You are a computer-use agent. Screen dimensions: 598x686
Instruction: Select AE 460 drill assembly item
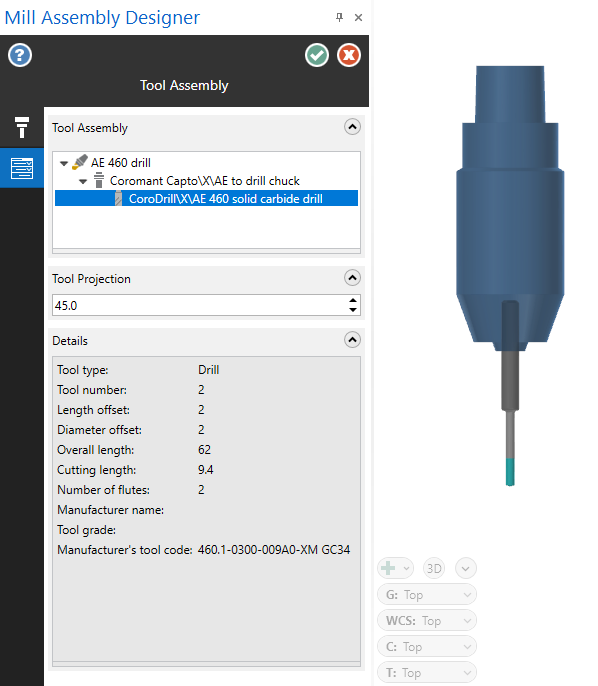point(121,163)
